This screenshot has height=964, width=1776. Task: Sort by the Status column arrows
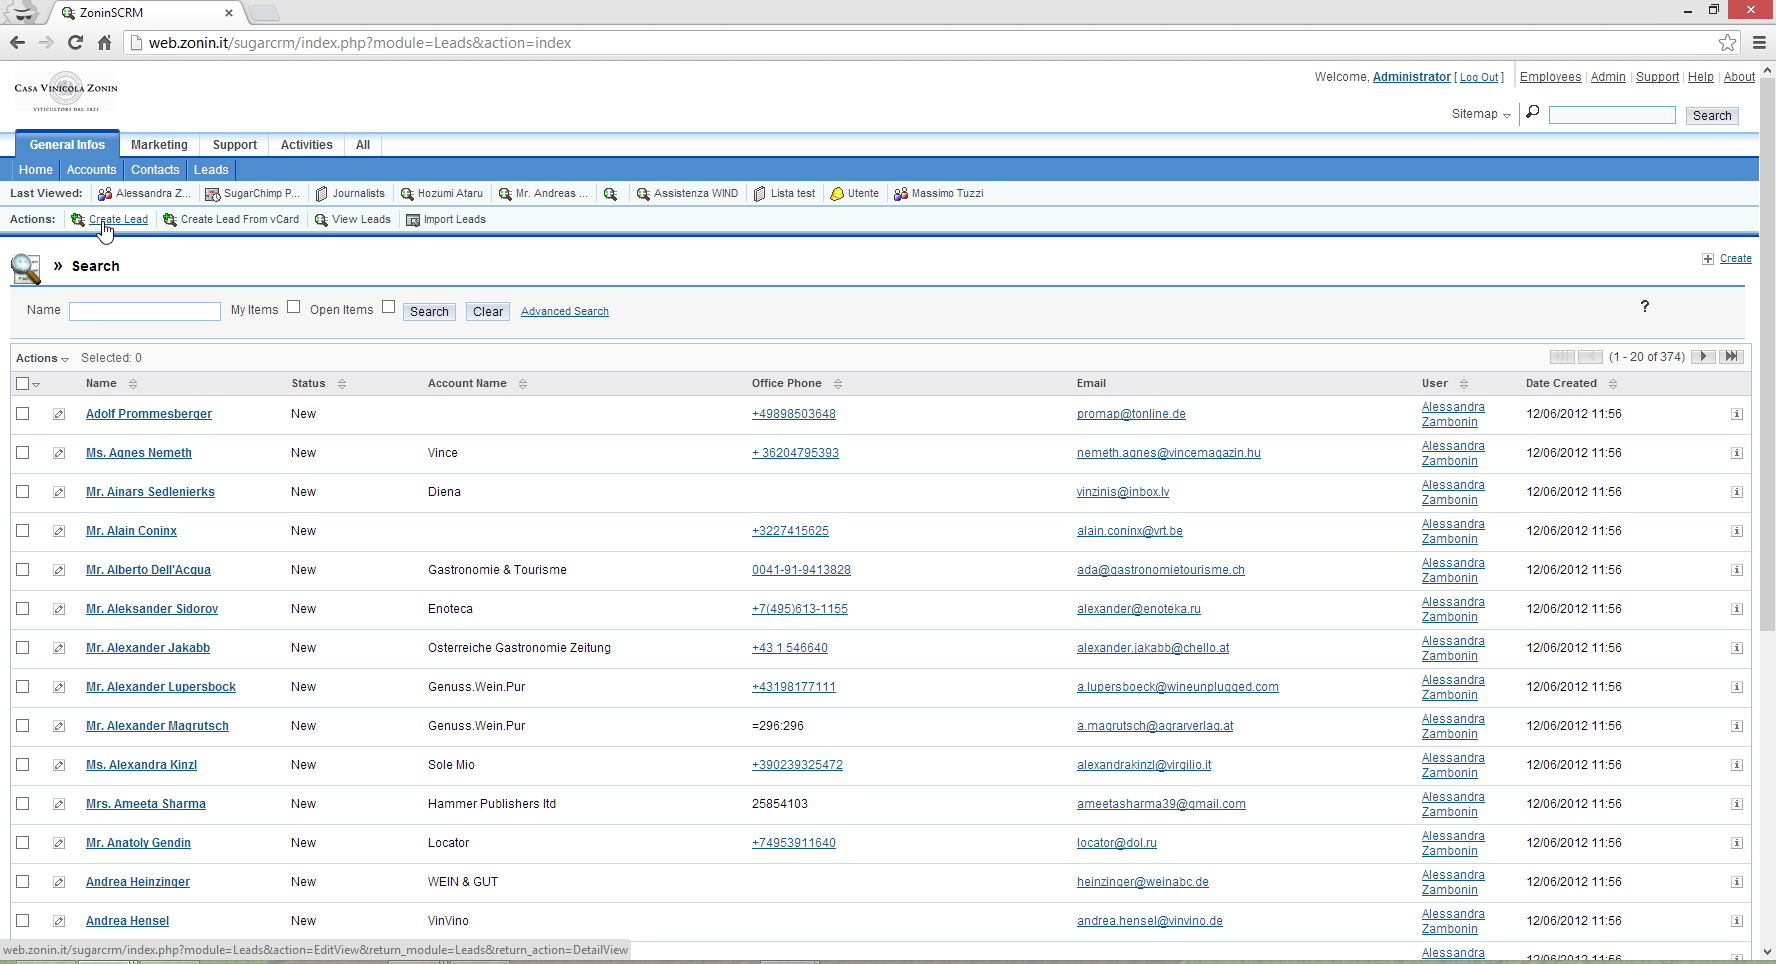tap(342, 384)
